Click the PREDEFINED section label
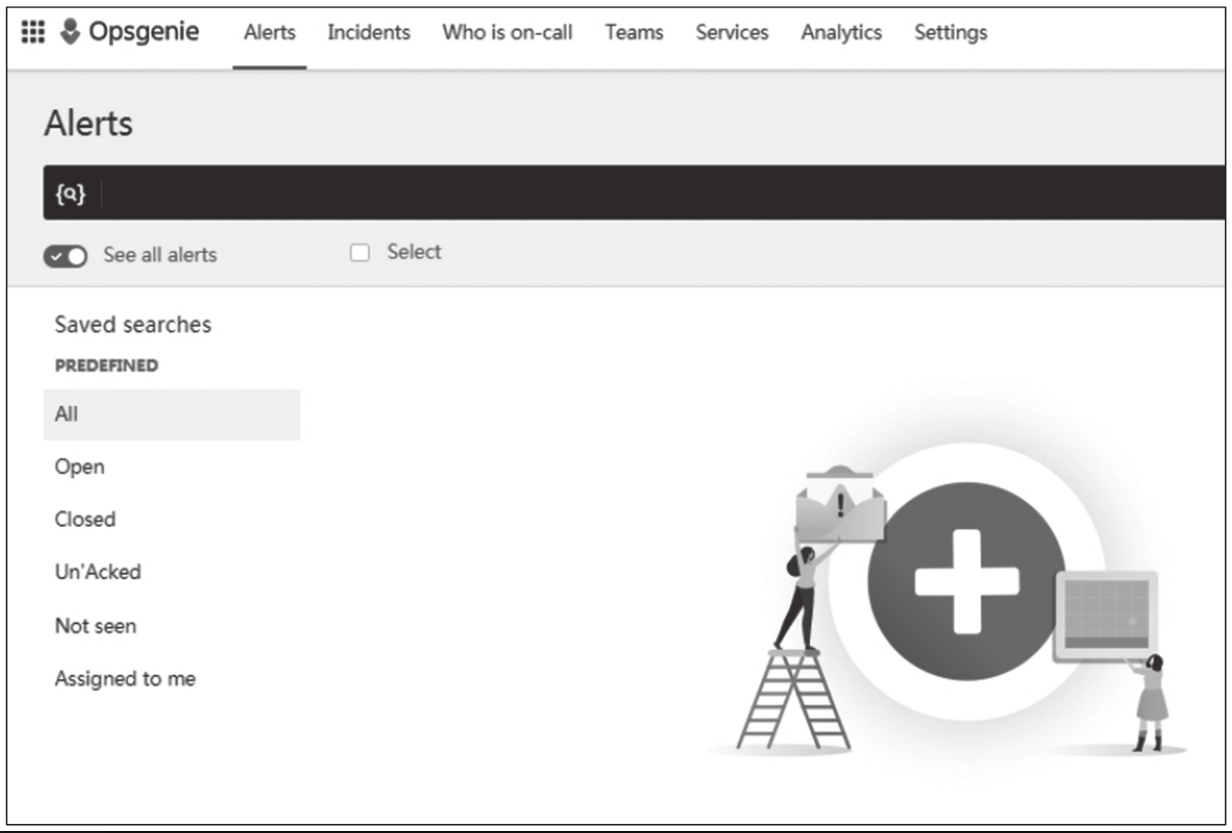The width and height of the screenshot is (1232, 833). pos(106,366)
